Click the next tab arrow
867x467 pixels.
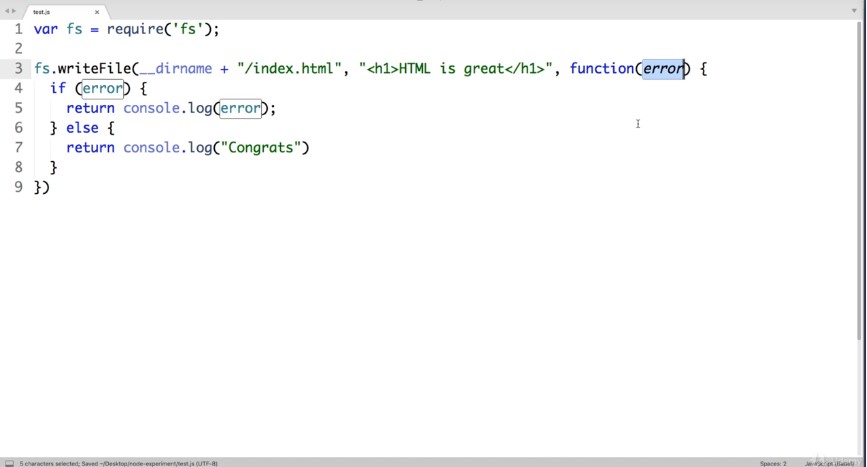[14, 11]
